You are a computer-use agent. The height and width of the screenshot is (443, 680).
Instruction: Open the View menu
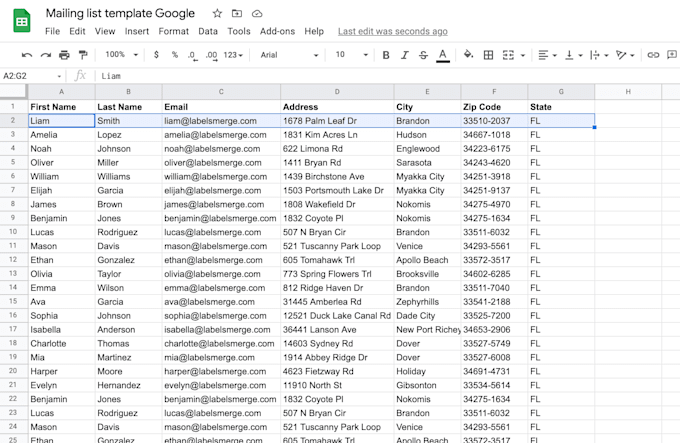105,31
